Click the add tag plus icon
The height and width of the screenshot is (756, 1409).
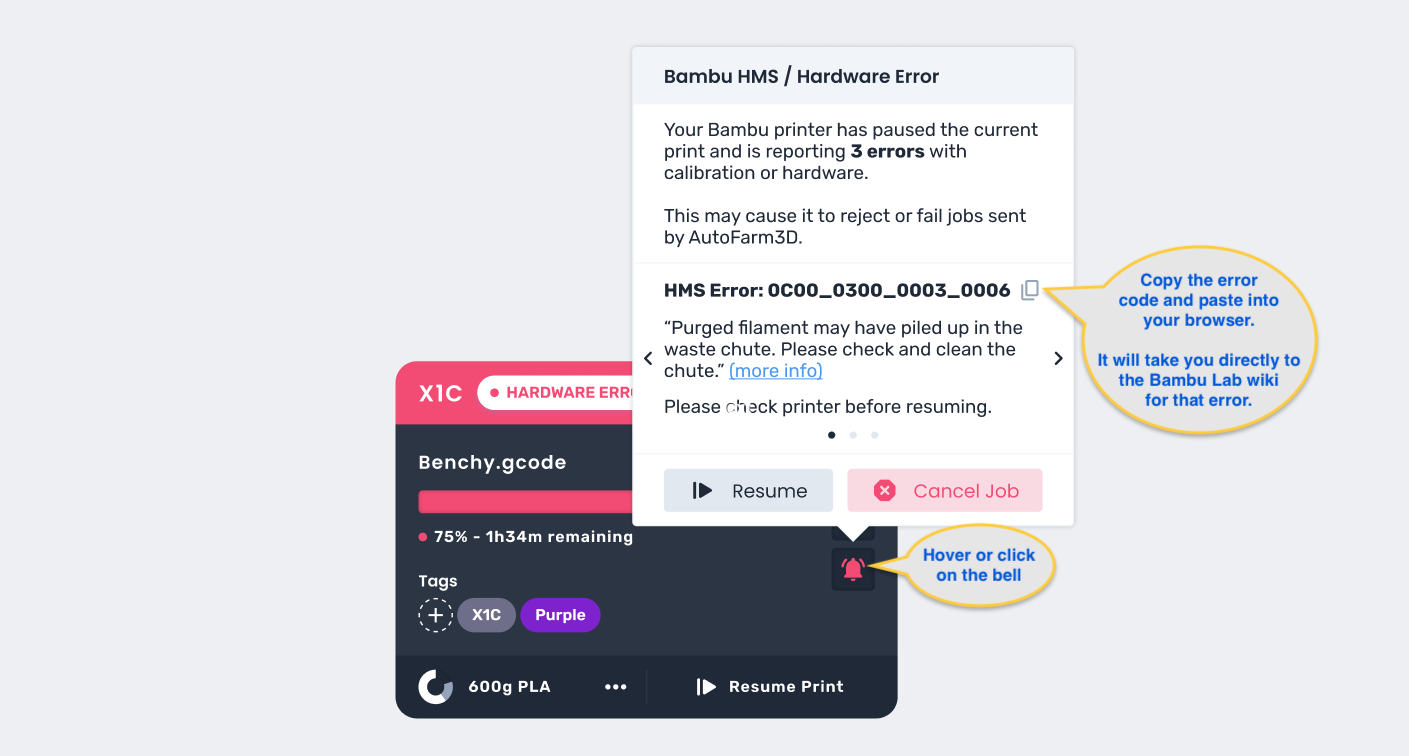pos(435,615)
